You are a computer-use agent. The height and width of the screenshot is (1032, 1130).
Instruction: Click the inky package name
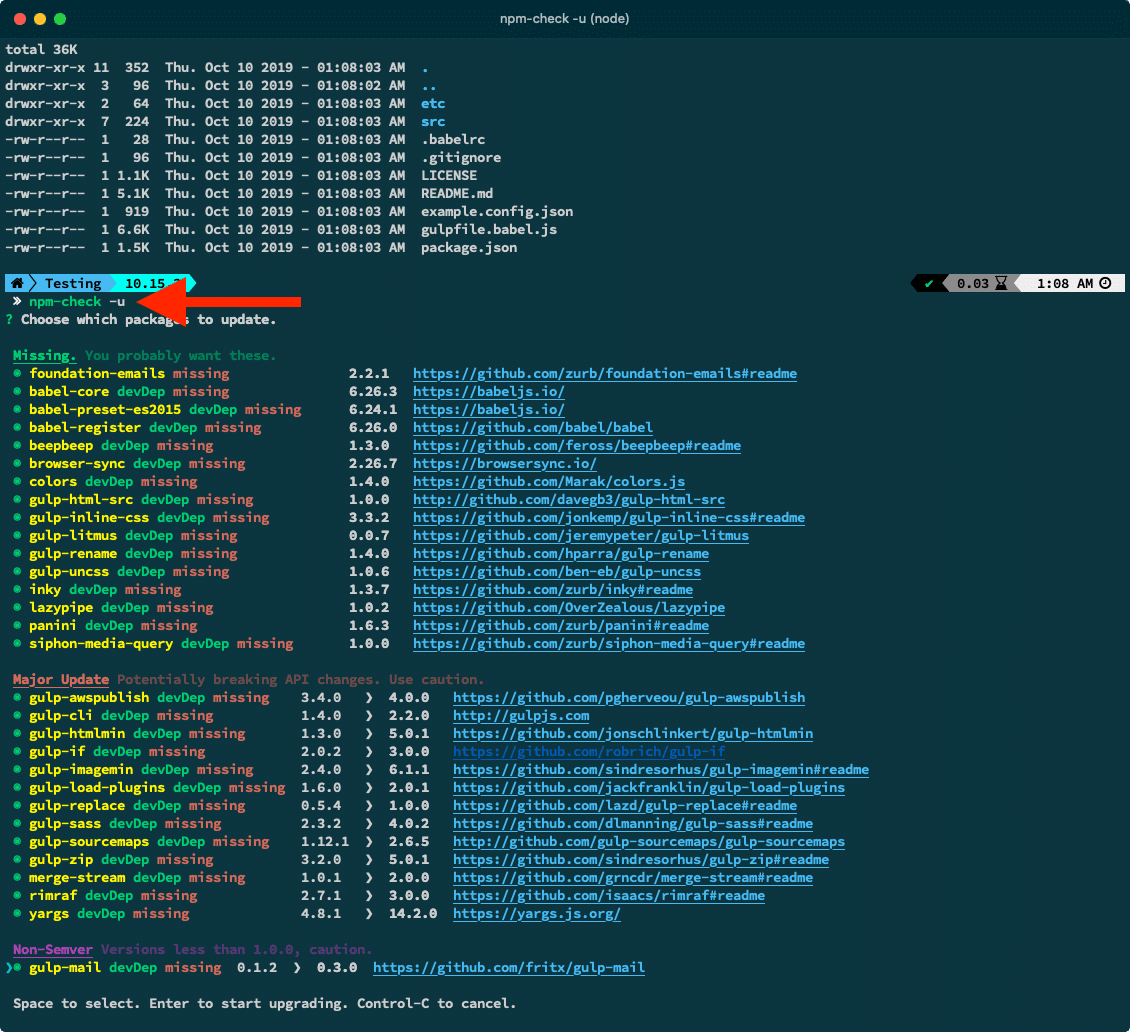pyautogui.click(x=45, y=590)
